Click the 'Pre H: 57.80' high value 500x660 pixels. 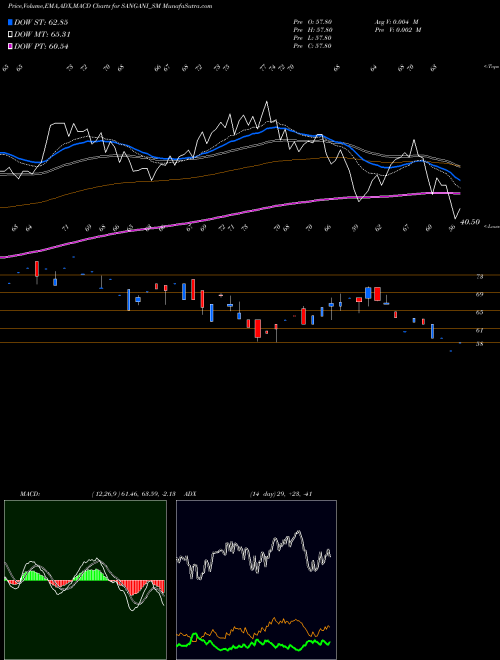(313, 30)
